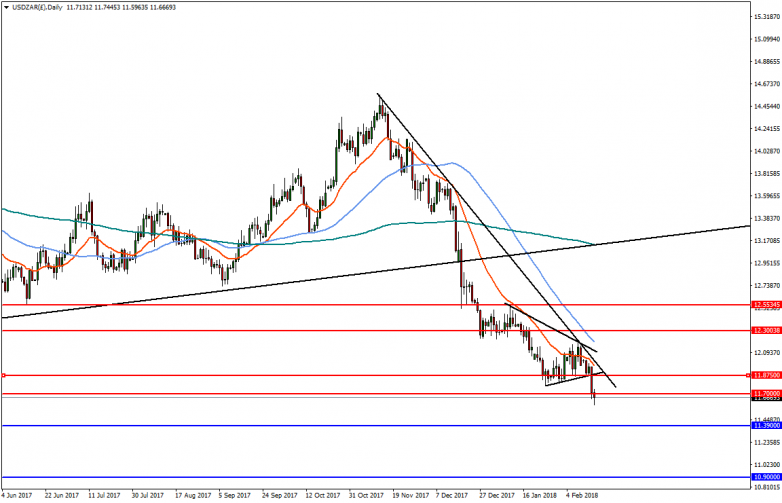The width and height of the screenshot is (782, 503).
Task: Click the 14.88655 price axis label
Action: pos(767,61)
